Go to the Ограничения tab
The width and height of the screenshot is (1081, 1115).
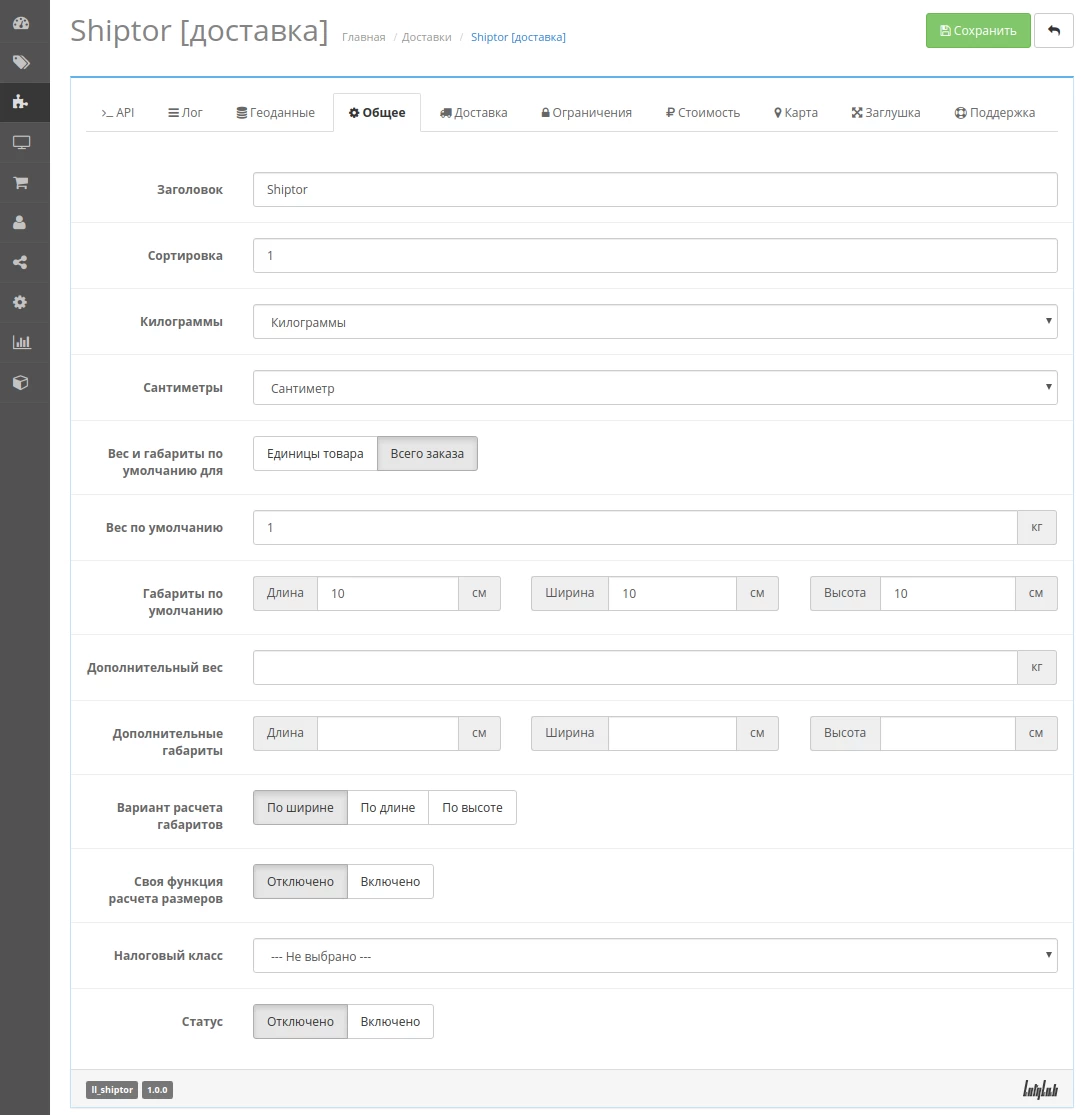tap(587, 112)
